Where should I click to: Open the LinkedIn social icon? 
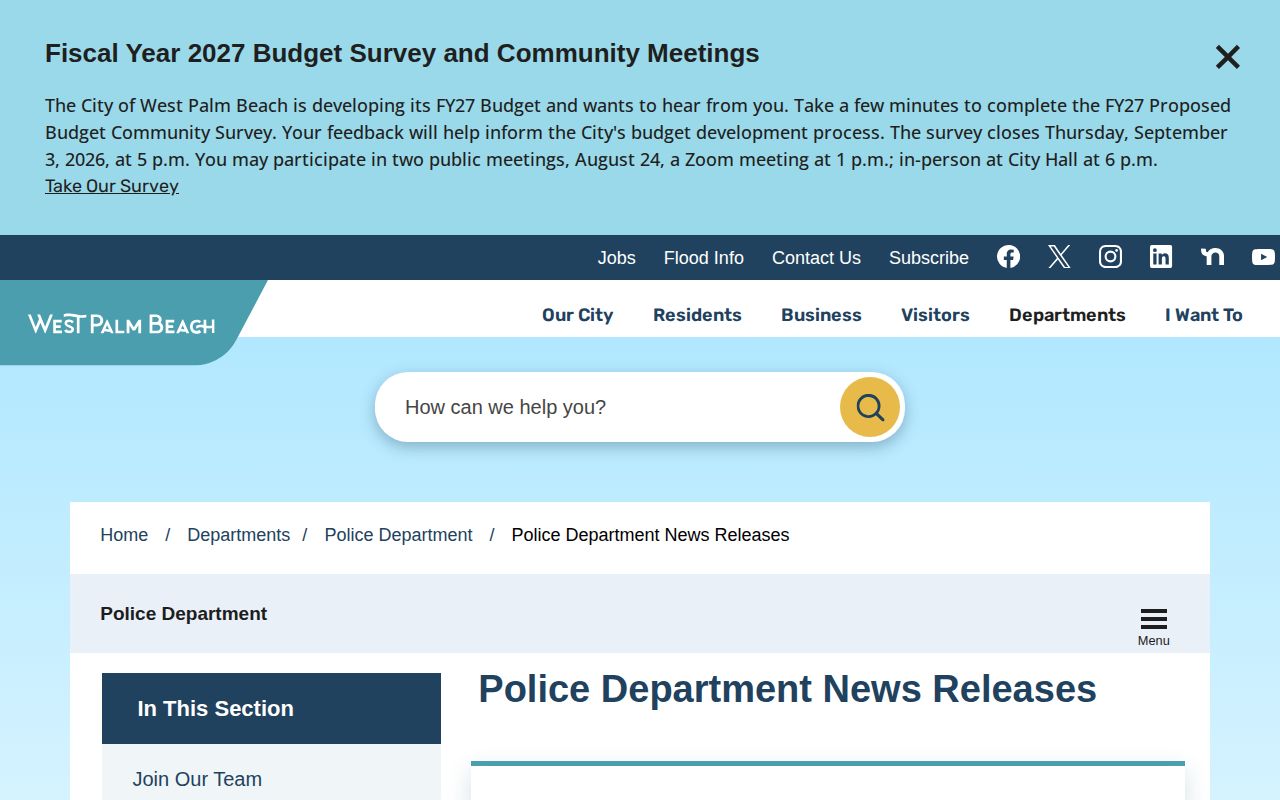[1161, 257]
